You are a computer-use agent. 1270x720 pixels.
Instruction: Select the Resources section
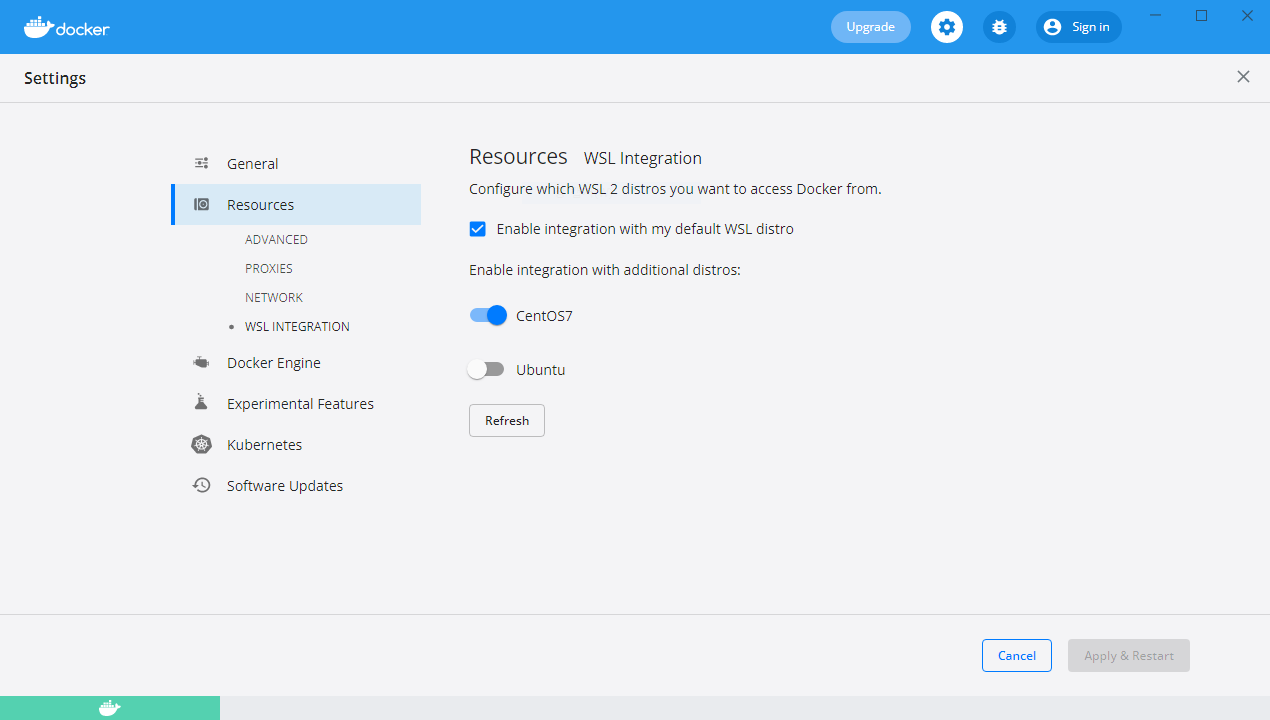296,204
